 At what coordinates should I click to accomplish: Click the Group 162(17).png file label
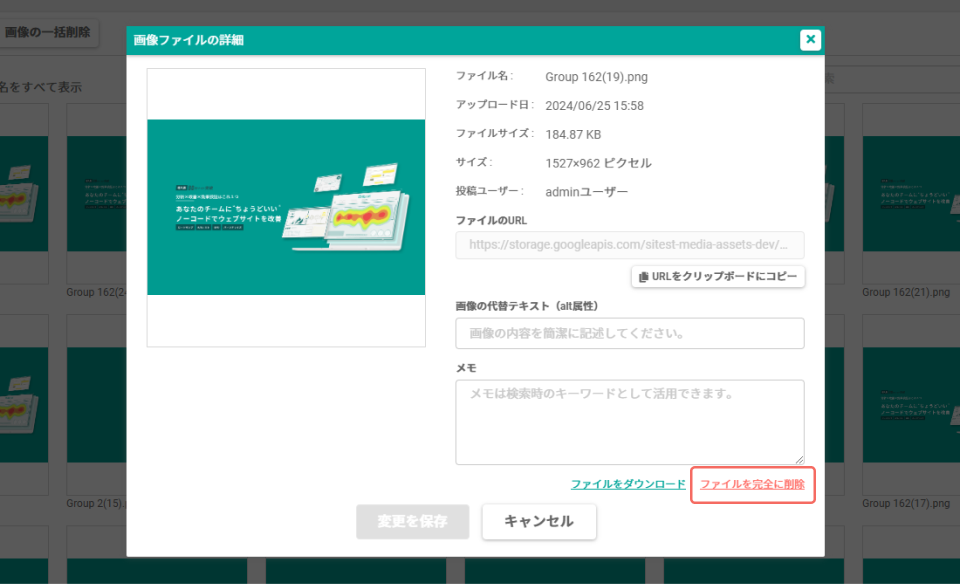click(906, 504)
